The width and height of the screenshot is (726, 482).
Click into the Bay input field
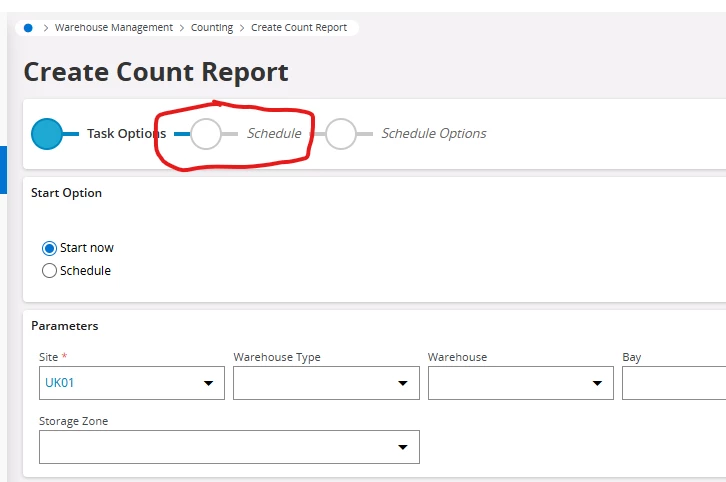point(674,383)
